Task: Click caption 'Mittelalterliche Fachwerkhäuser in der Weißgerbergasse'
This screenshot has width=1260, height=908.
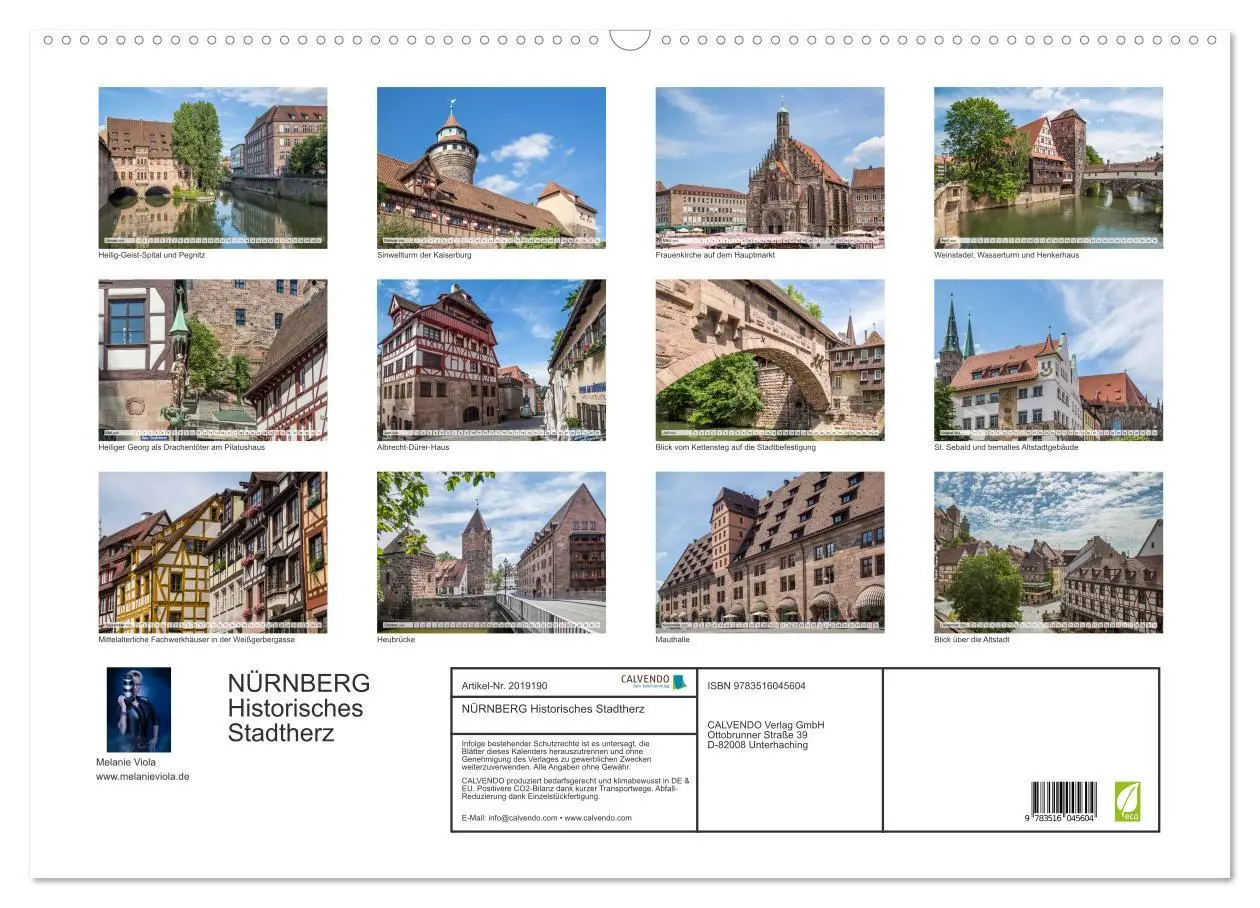Action: tap(197, 639)
